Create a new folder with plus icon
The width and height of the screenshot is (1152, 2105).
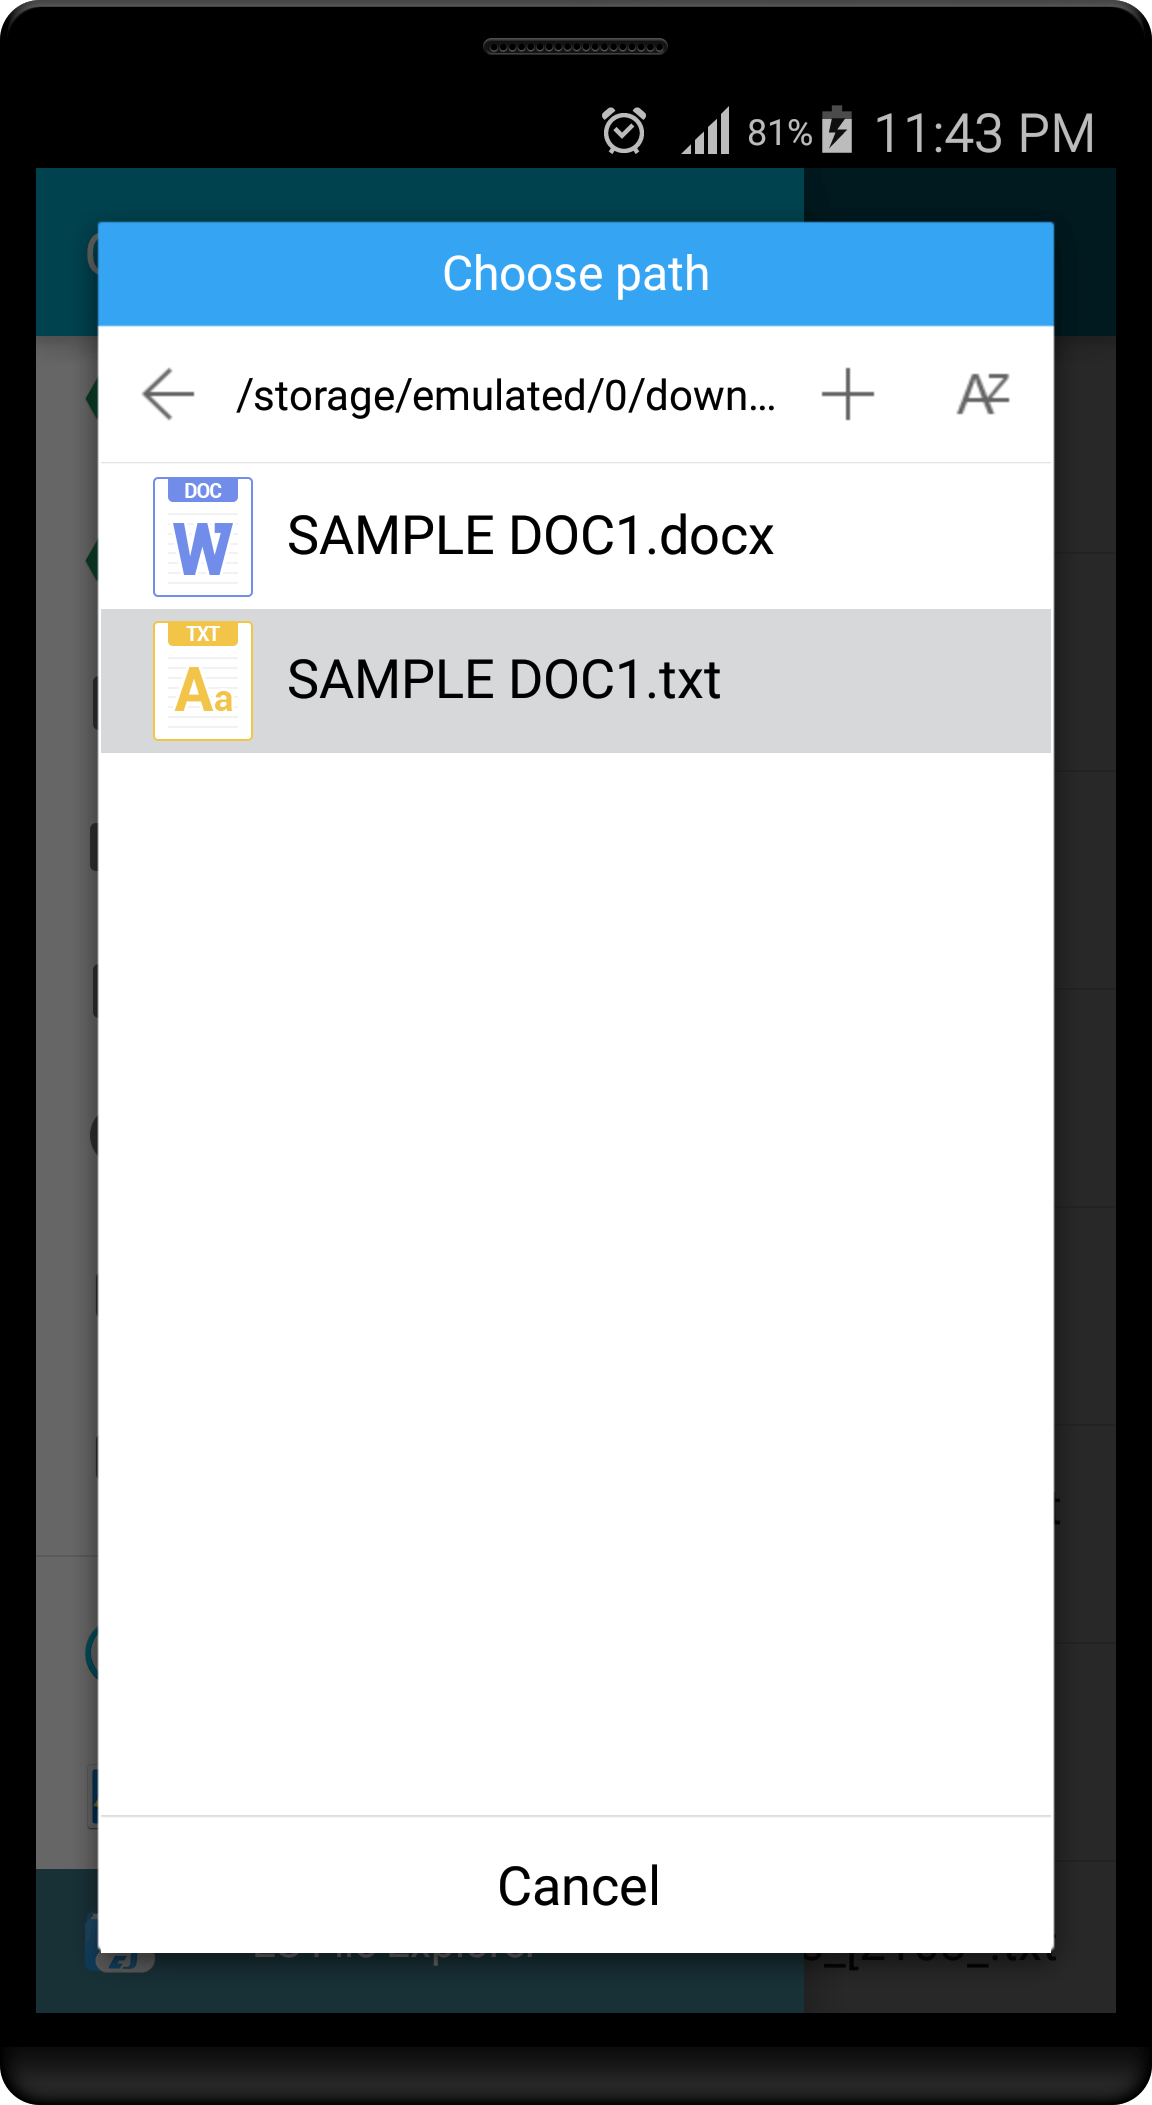click(848, 394)
